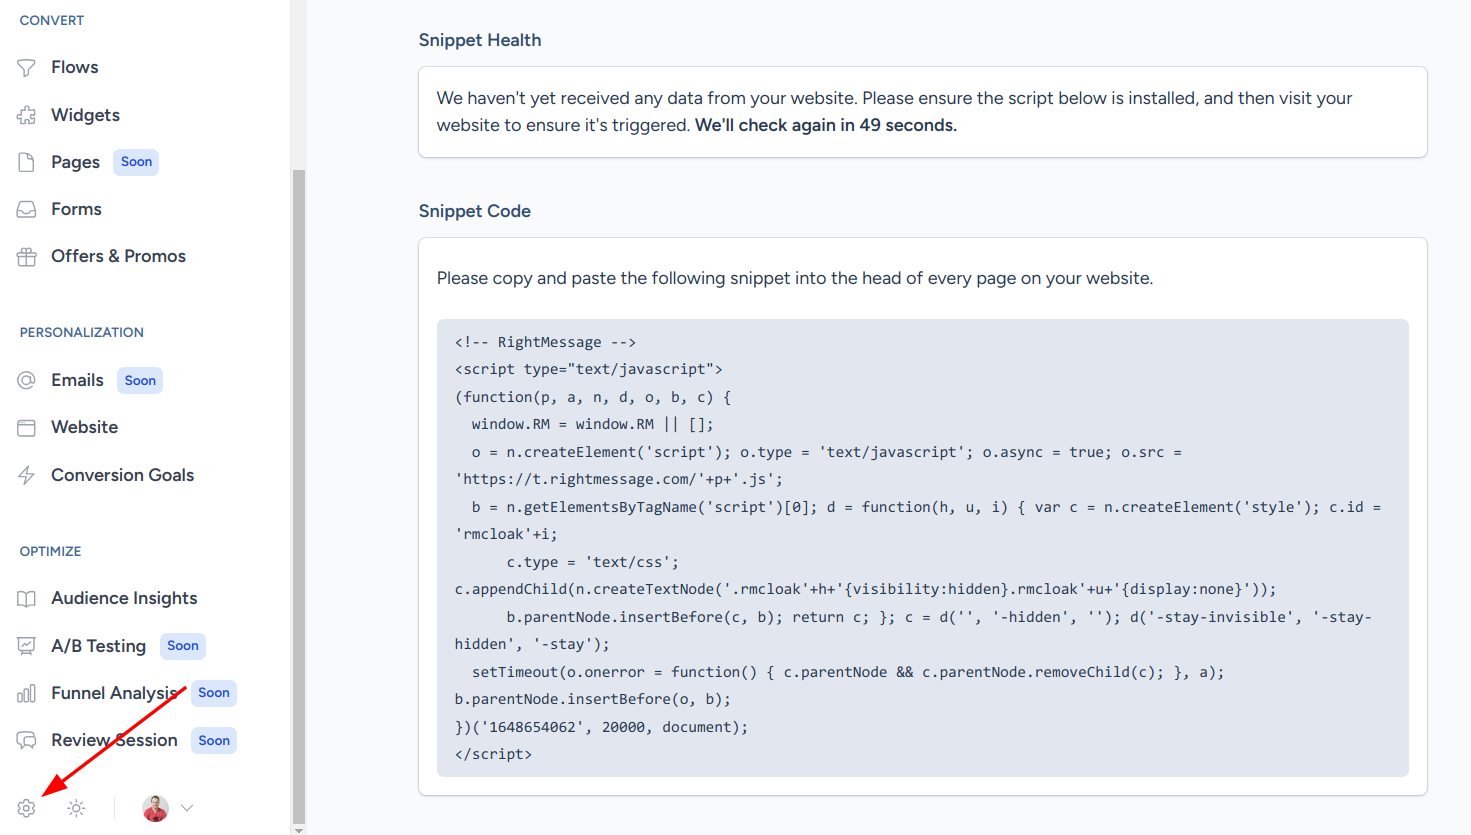Click the Soon badge next to Pages
The height and width of the screenshot is (835, 1471).
(x=135, y=162)
